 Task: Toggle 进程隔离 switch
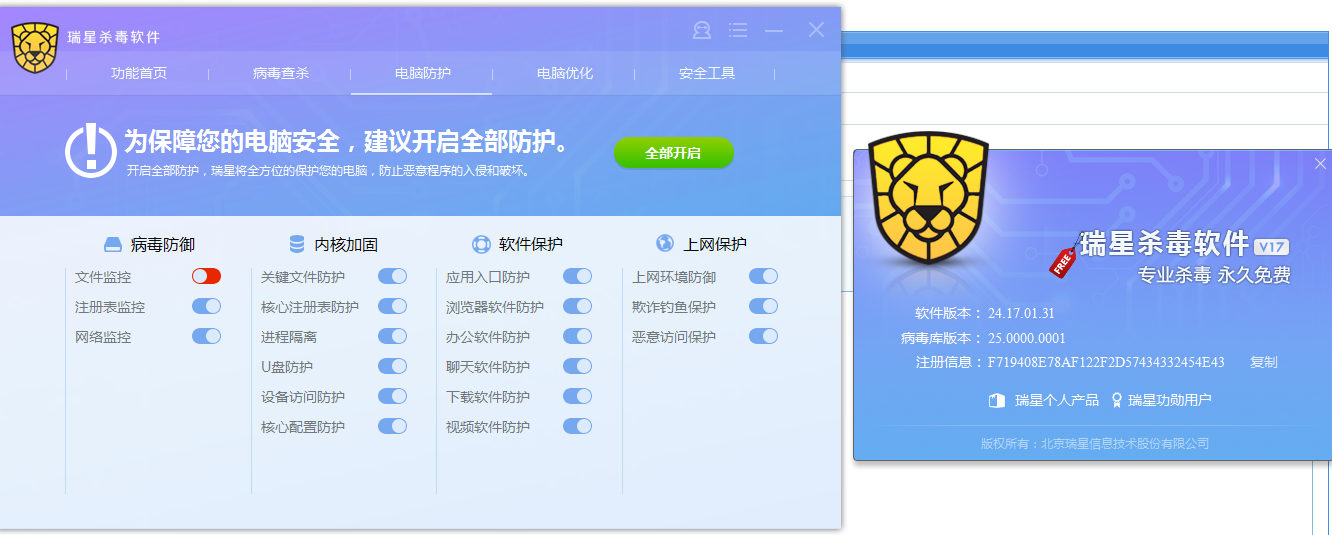click(x=392, y=336)
